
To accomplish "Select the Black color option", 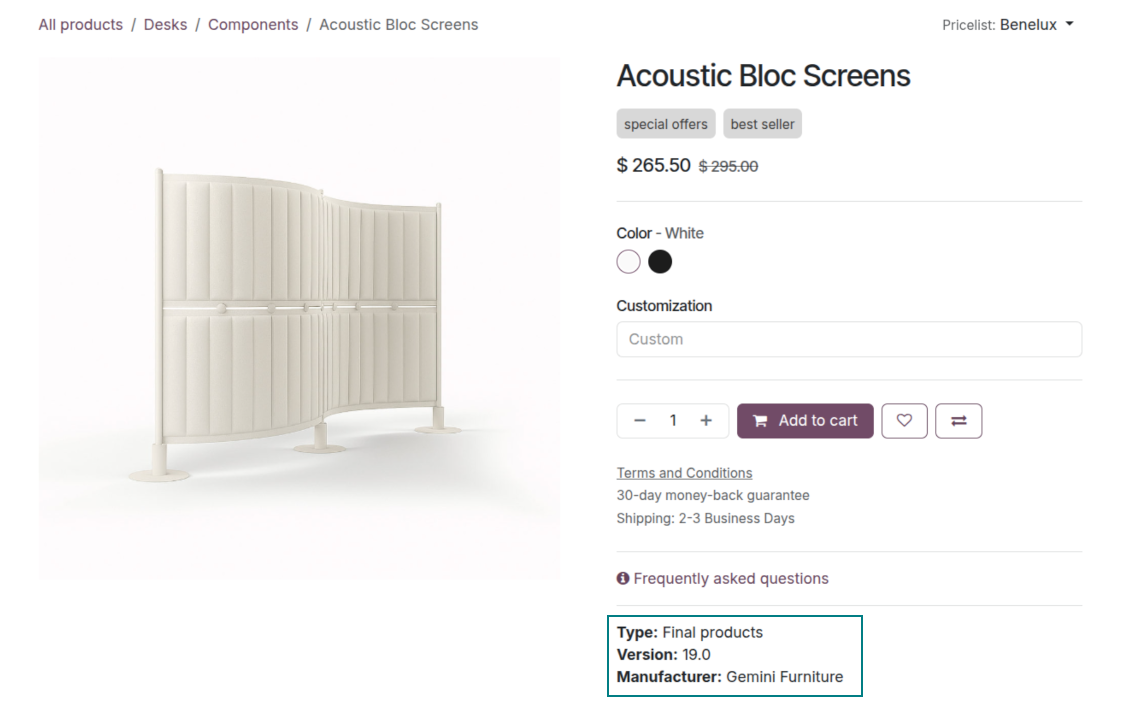I will click(660, 262).
